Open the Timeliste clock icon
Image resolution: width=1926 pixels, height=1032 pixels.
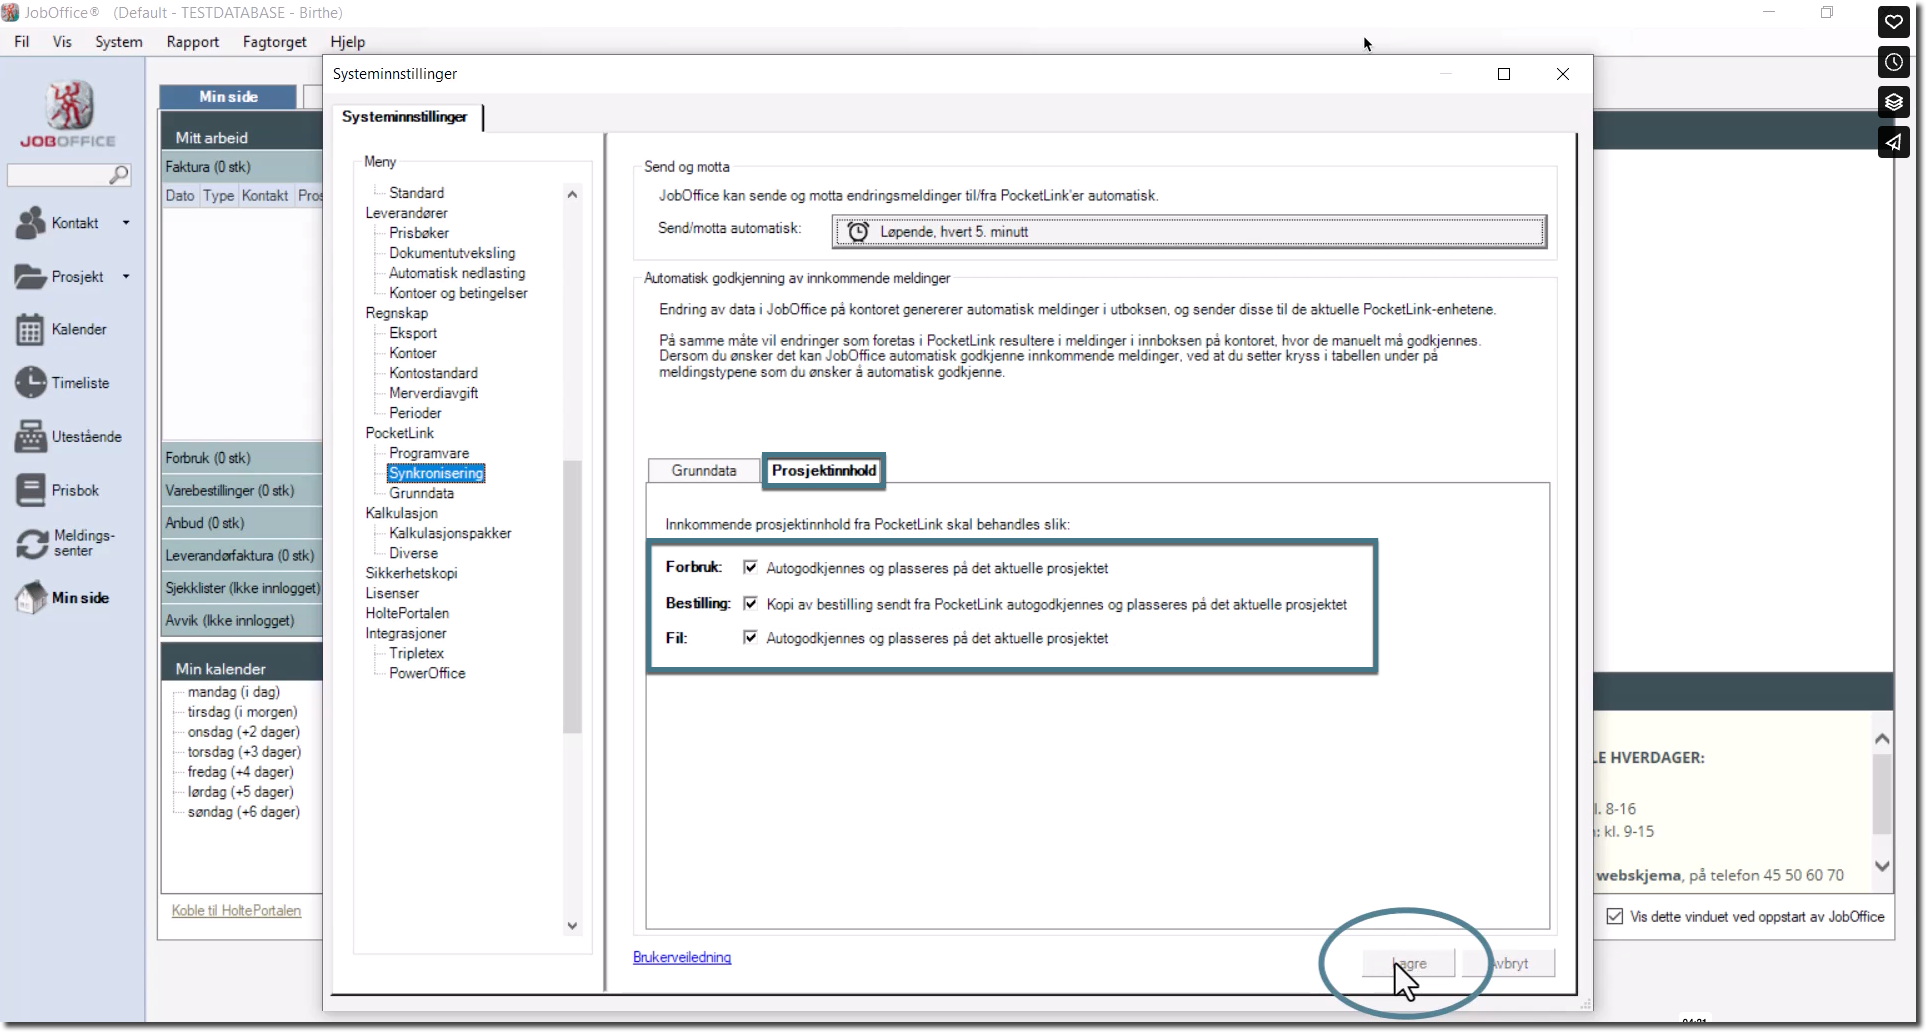pyautogui.click(x=30, y=383)
